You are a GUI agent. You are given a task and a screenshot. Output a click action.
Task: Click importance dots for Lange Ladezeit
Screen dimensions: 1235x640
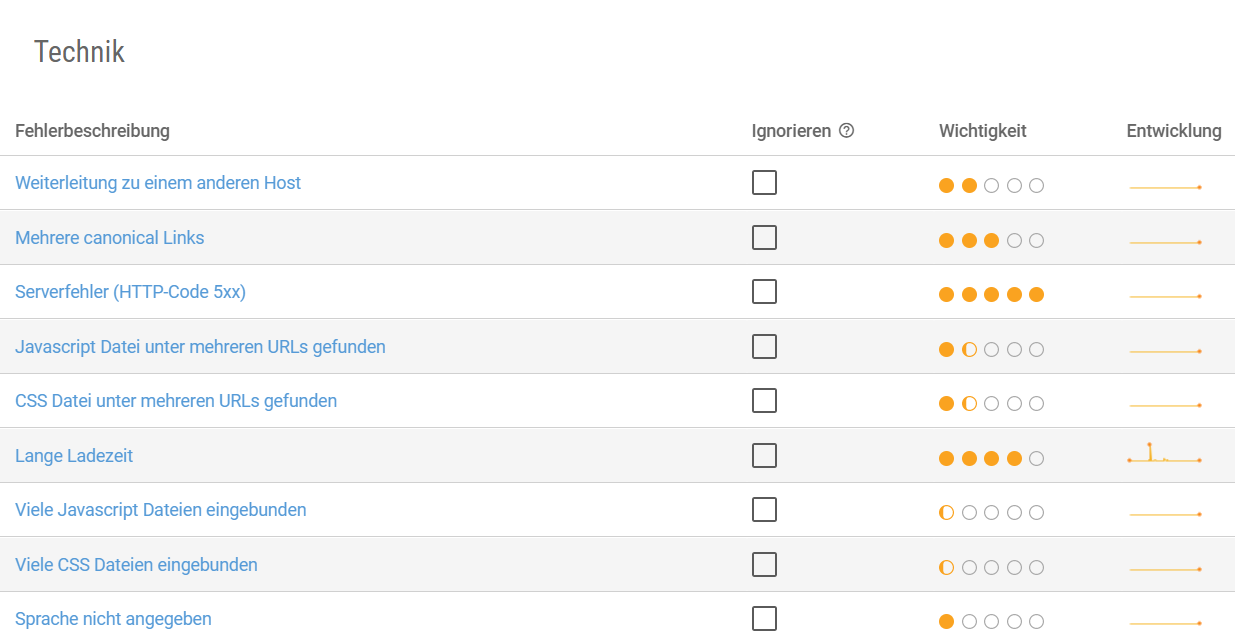pos(991,458)
